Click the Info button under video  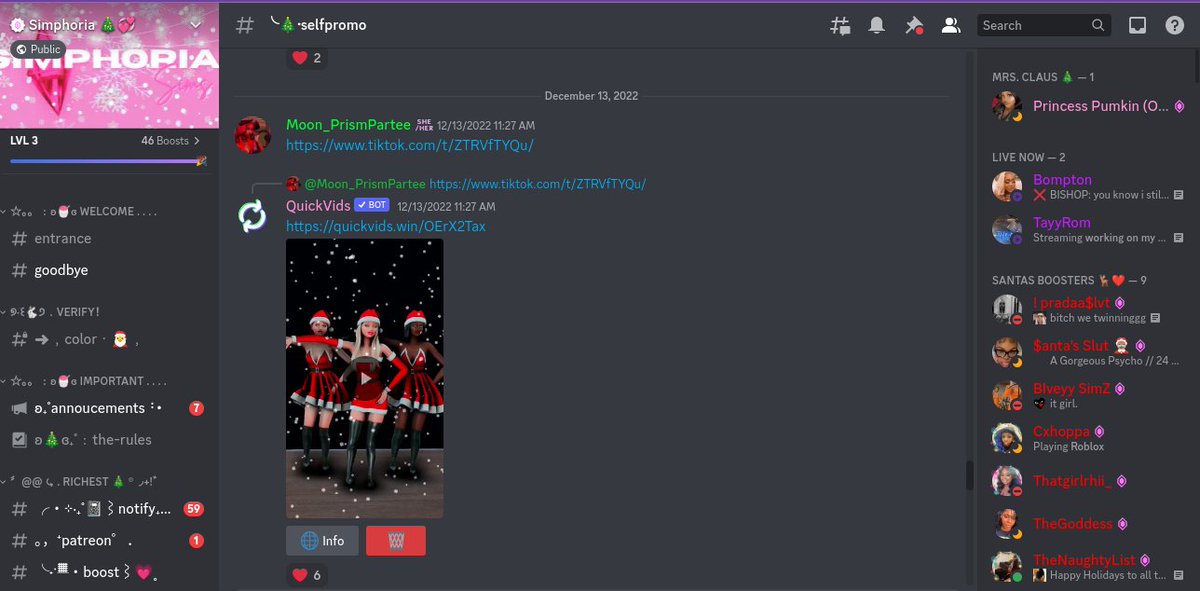pos(322,541)
